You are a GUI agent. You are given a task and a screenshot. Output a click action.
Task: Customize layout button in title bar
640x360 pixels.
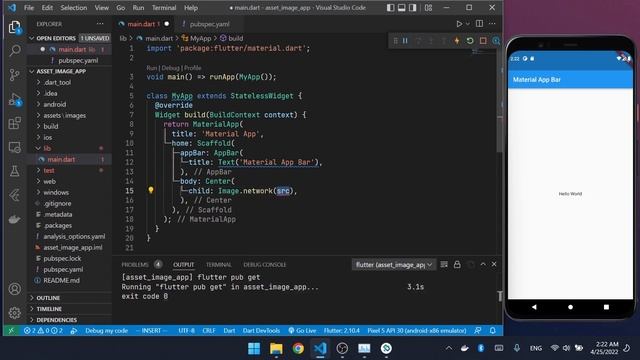click(x=428, y=8)
